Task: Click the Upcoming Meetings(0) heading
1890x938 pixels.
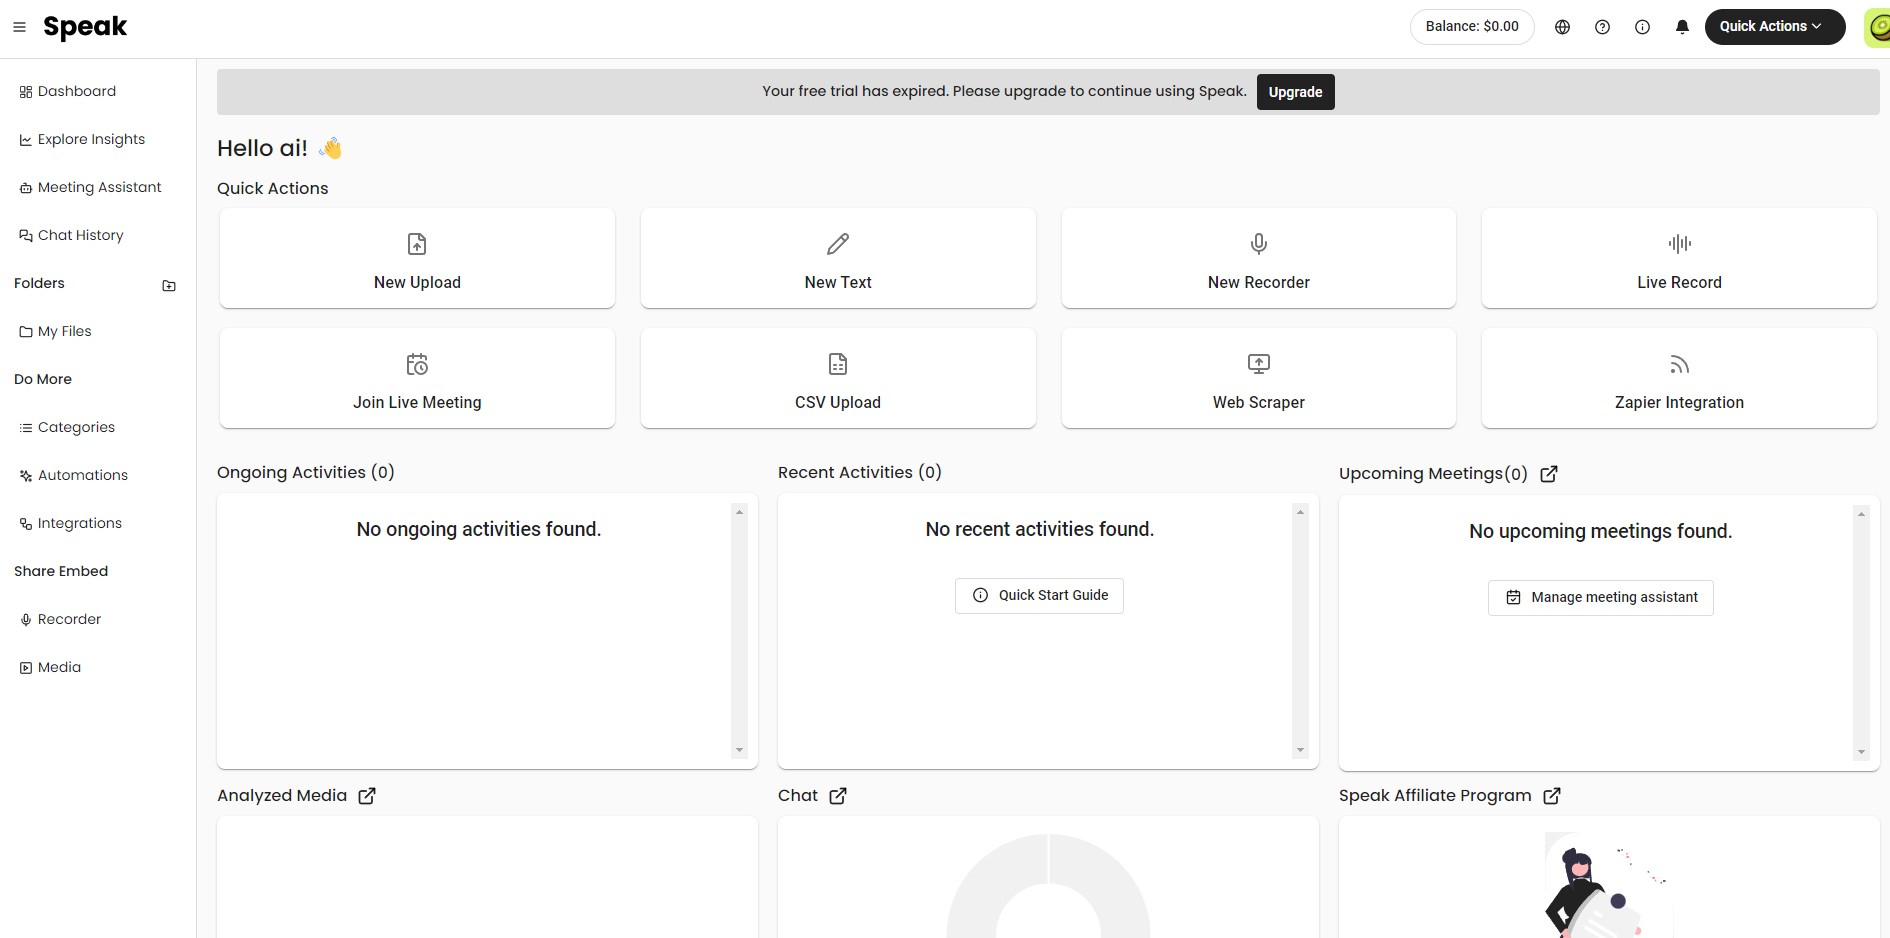Action: pos(1433,474)
